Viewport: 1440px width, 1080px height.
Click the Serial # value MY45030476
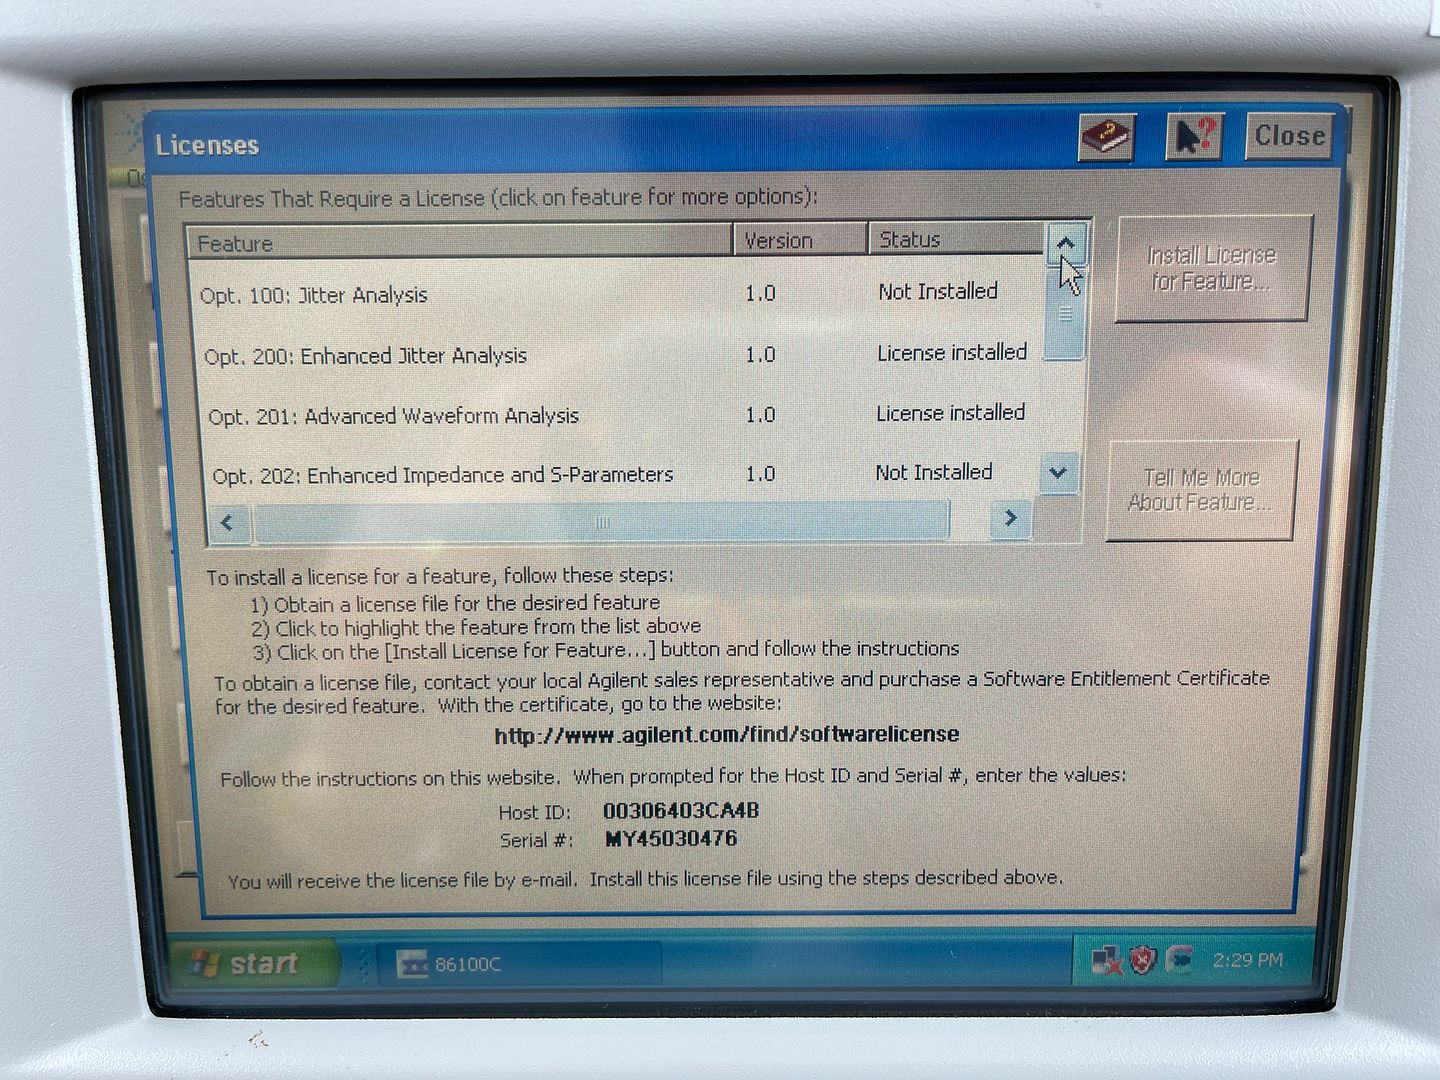click(671, 839)
